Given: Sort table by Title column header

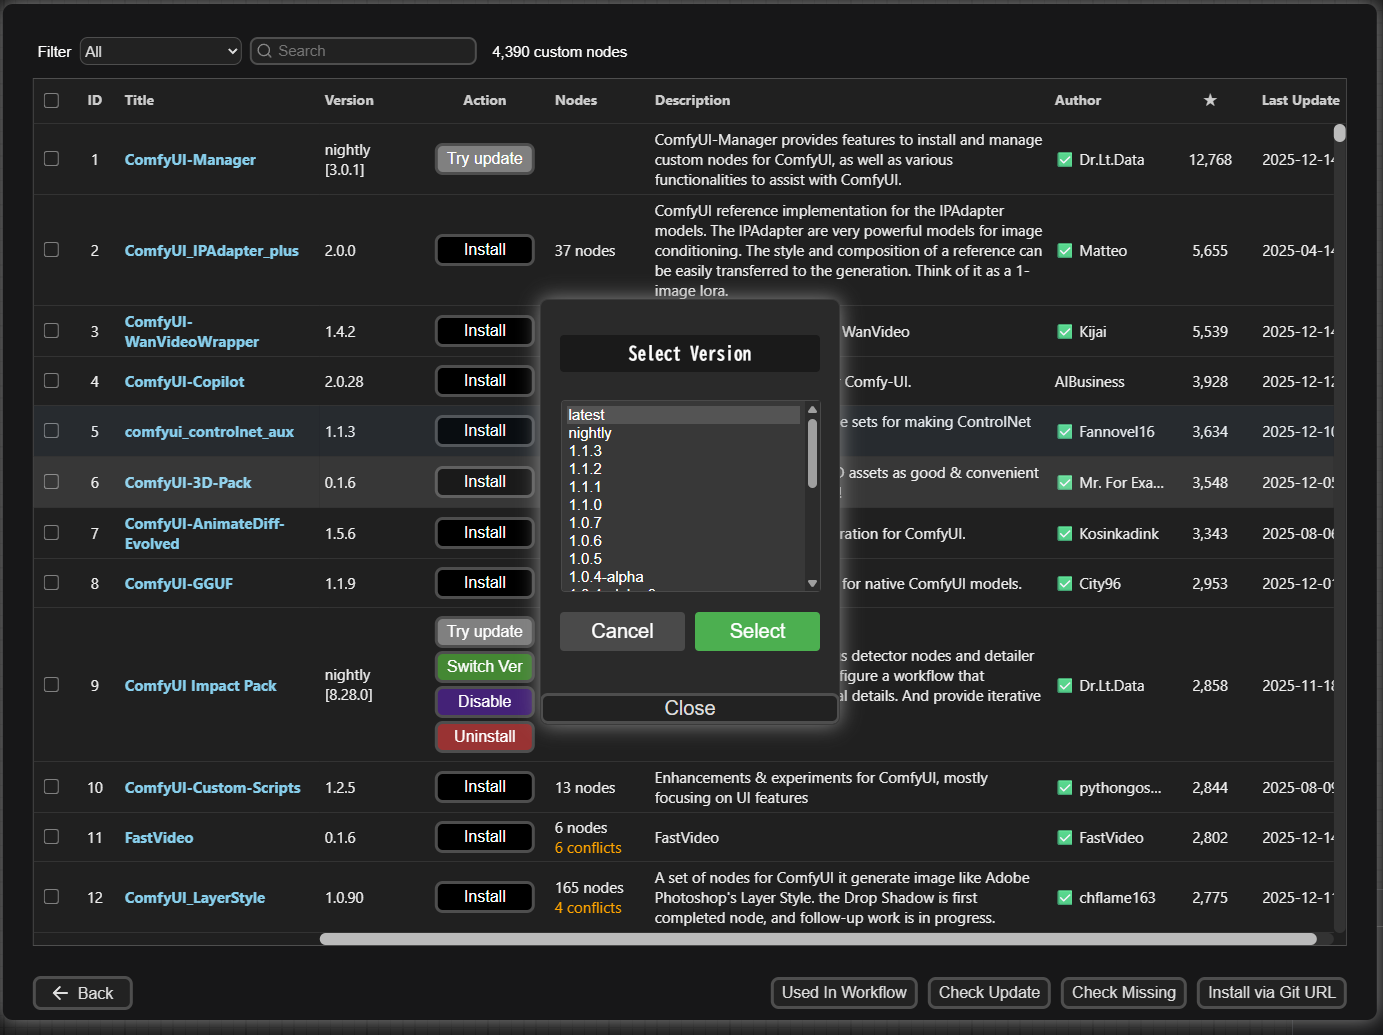Looking at the screenshot, I should pyautogui.click(x=139, y=100).
